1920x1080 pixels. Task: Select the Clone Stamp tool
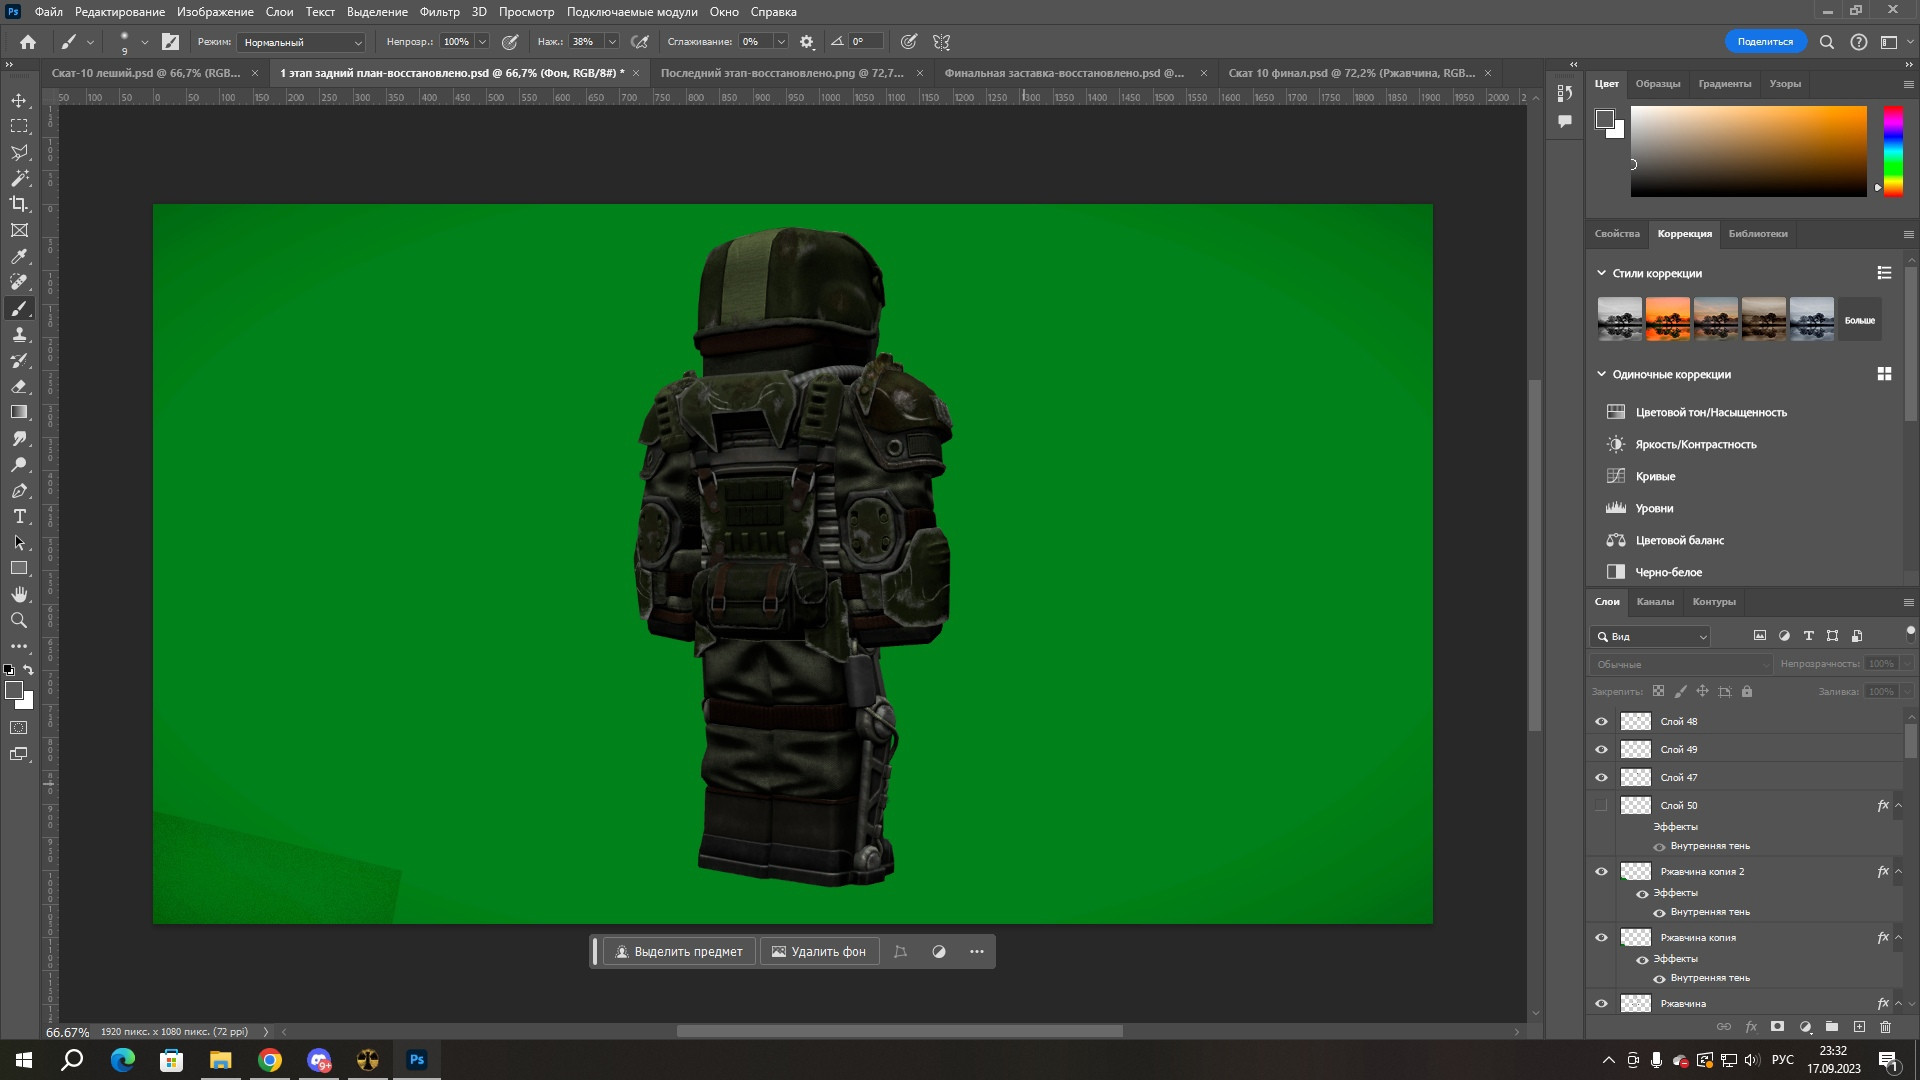(x=19, y=335)
